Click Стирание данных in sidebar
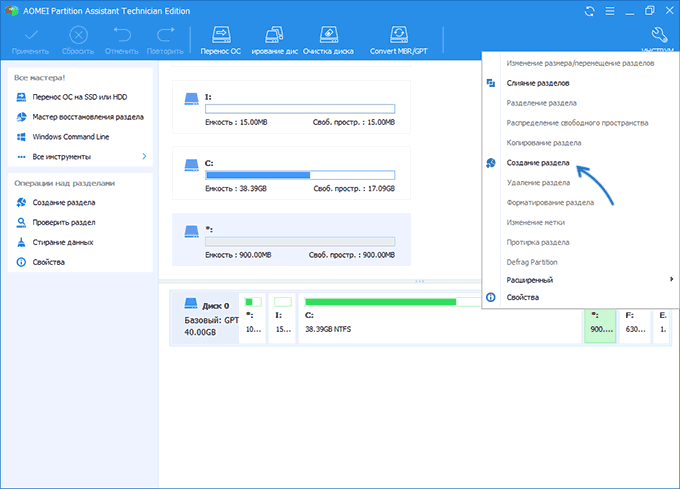Image resolution: width=680 pixels, height=489 pixels. pos(63,242)
